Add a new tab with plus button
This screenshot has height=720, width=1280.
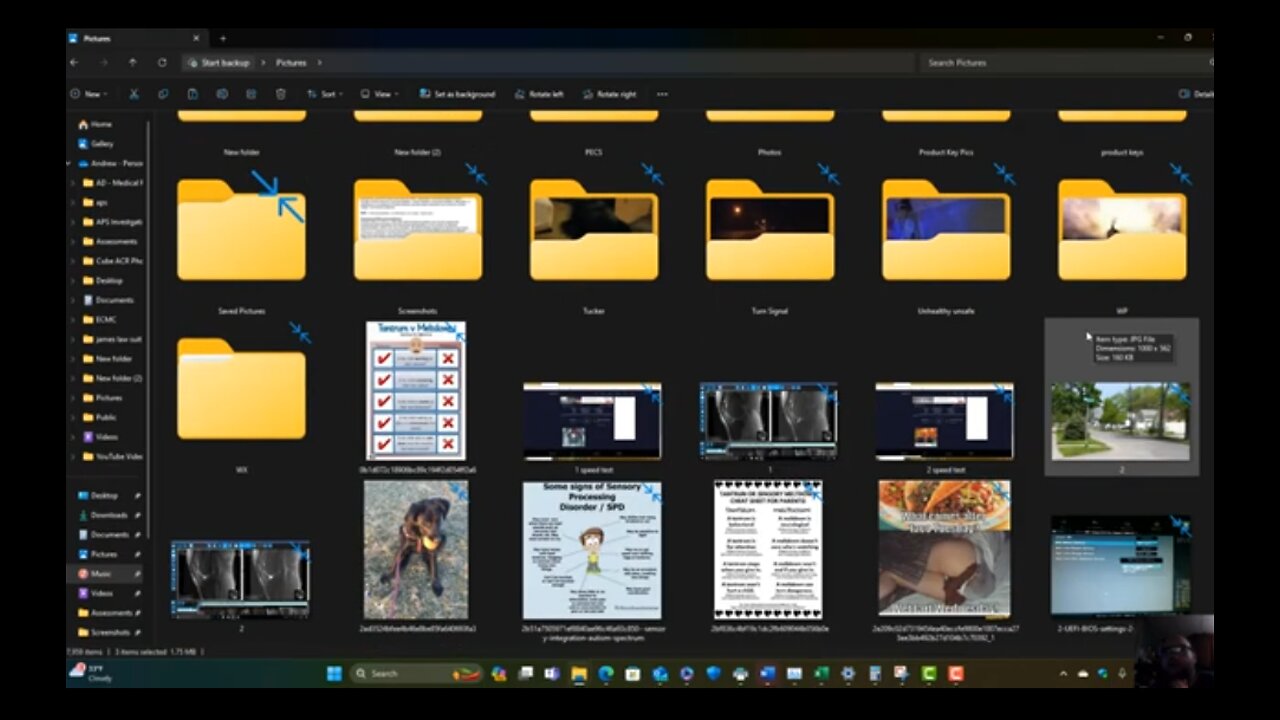click(x=223, y=38)
